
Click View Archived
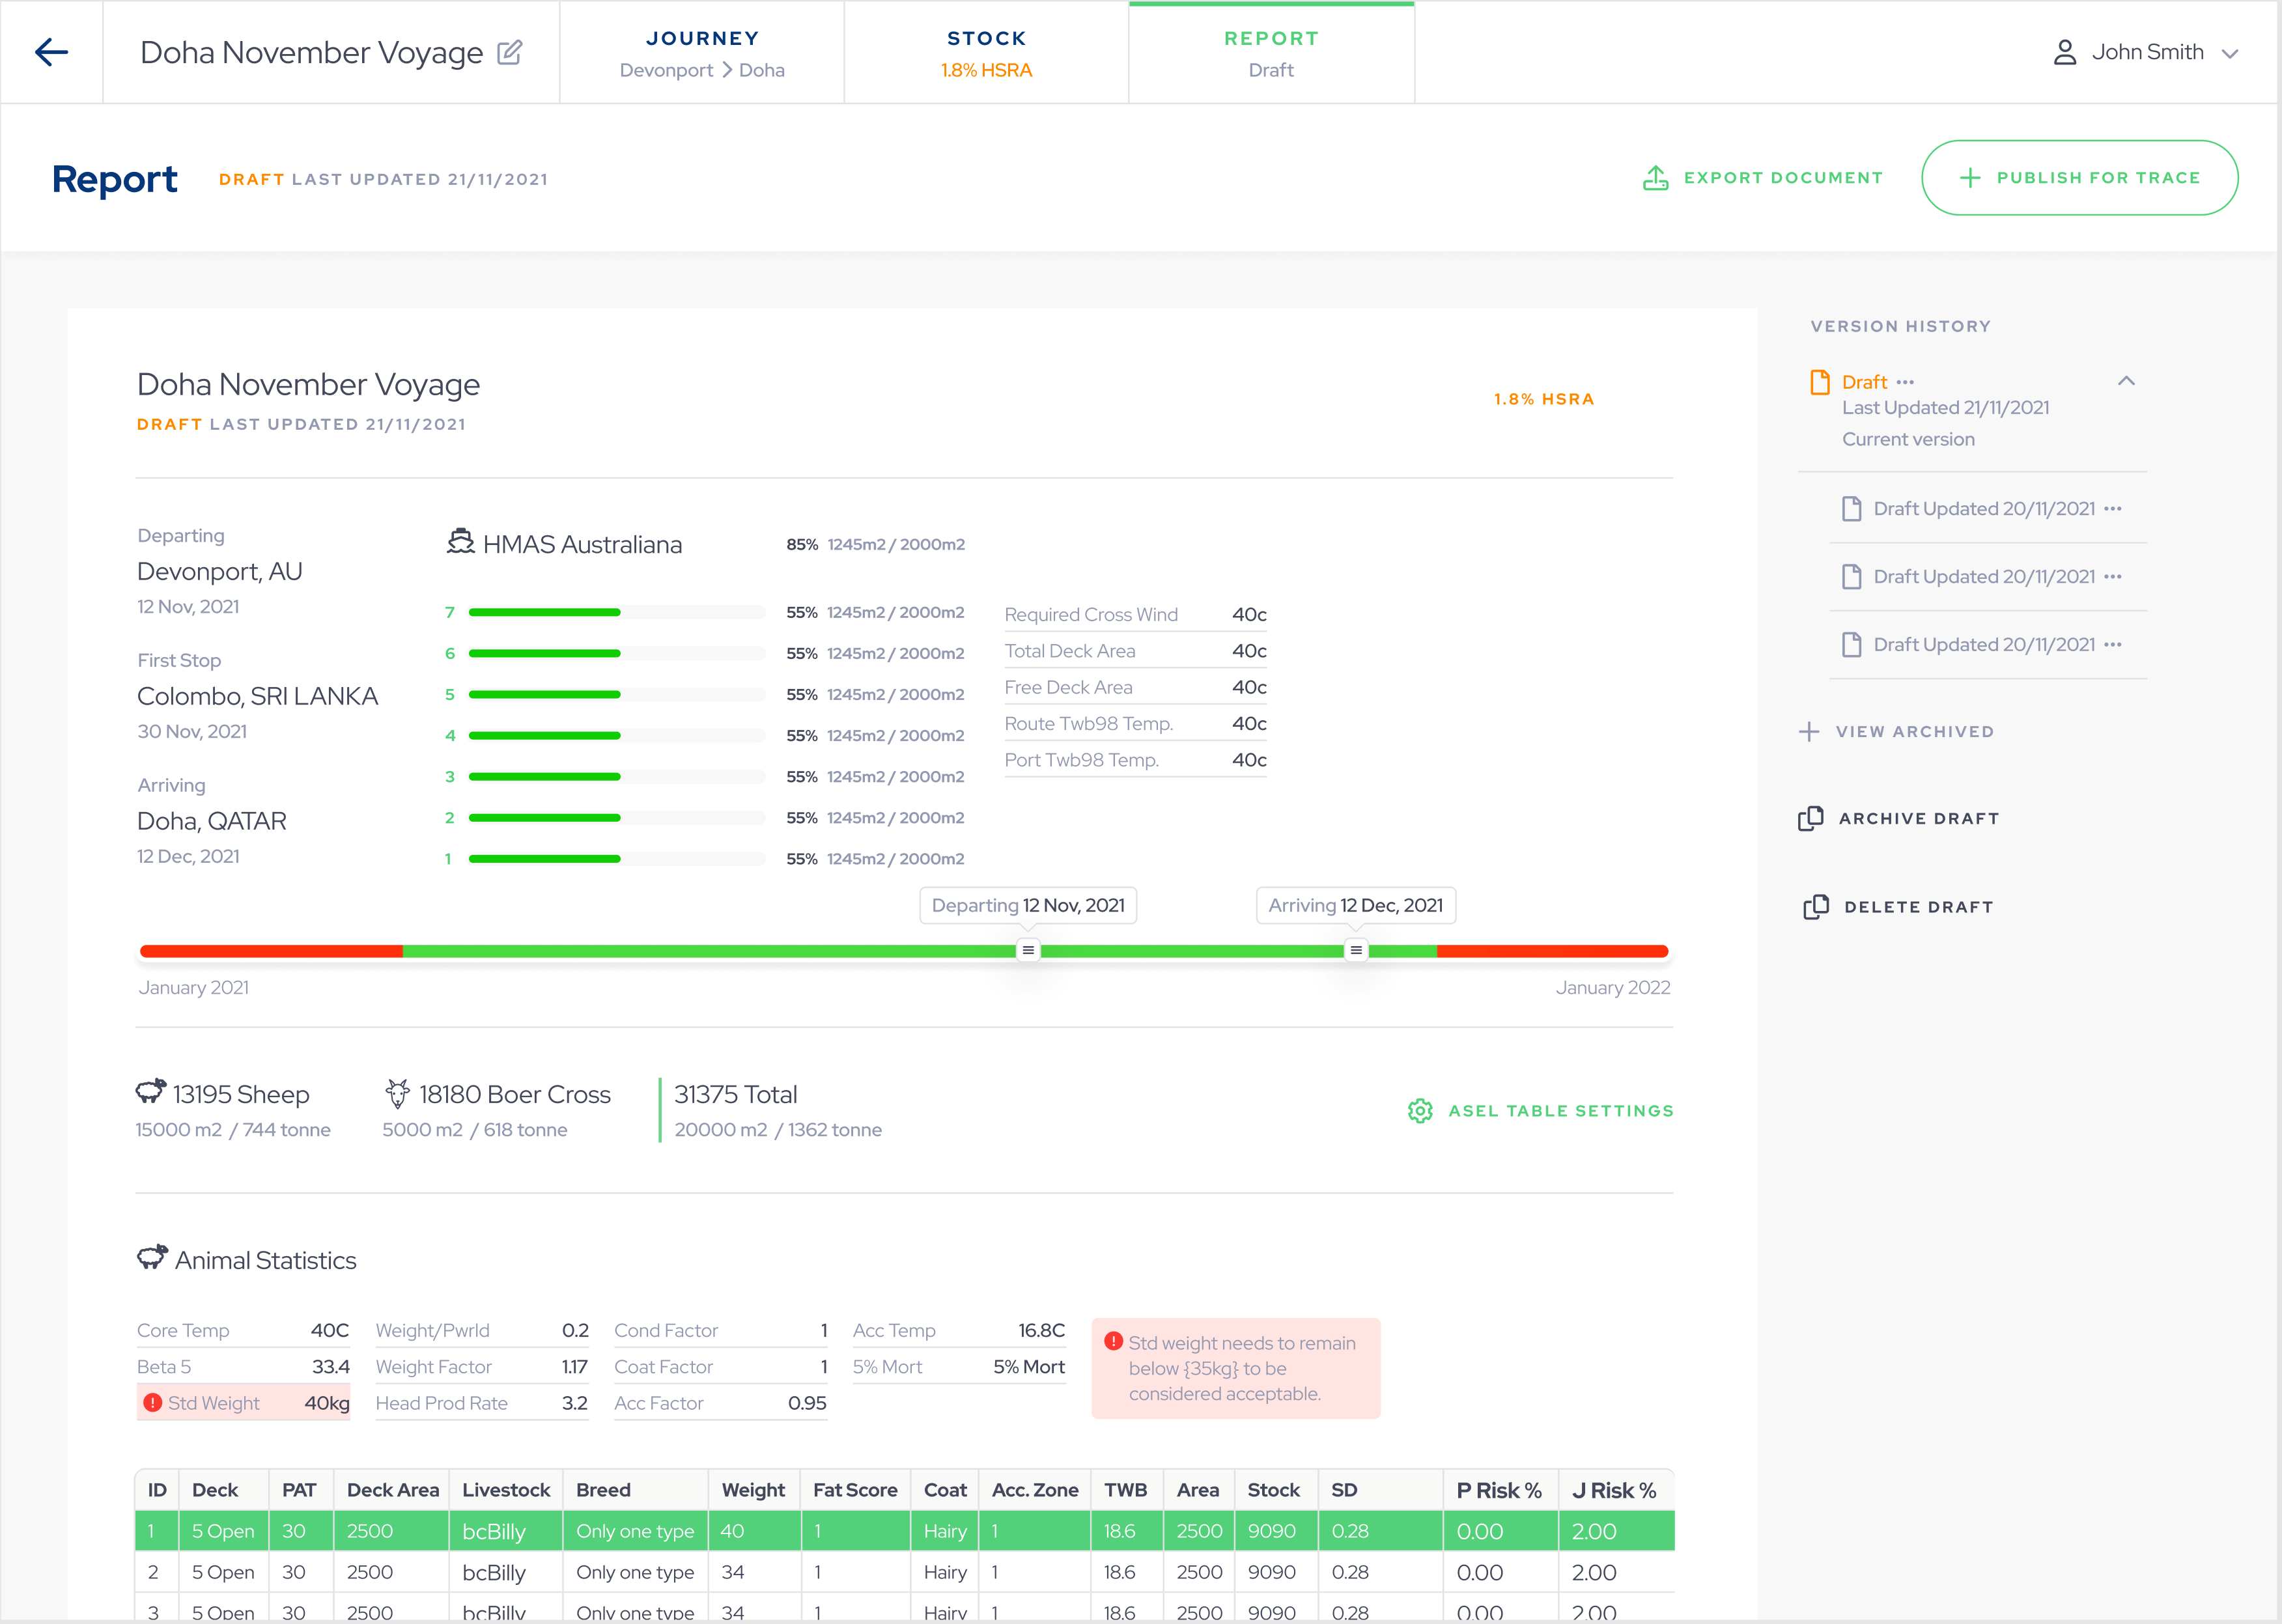point(1915,732)
